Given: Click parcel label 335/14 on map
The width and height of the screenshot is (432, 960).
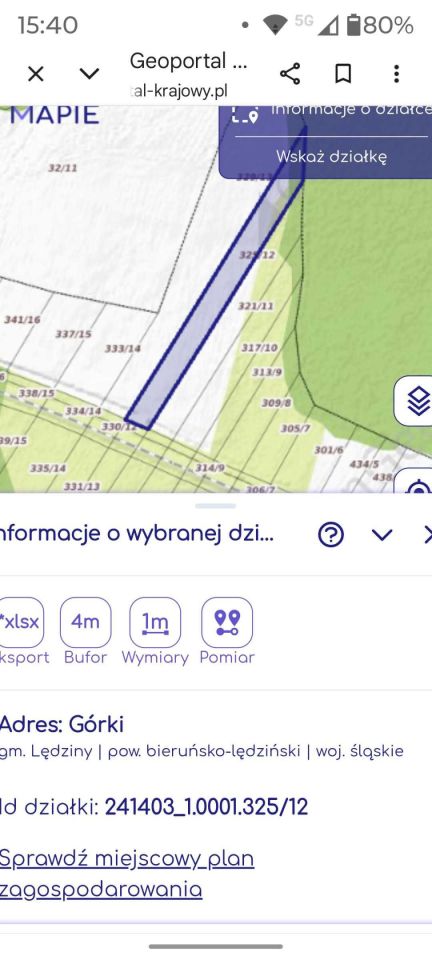Looking at the screenshot, I should pyautogui.click(x=48, y=468).
